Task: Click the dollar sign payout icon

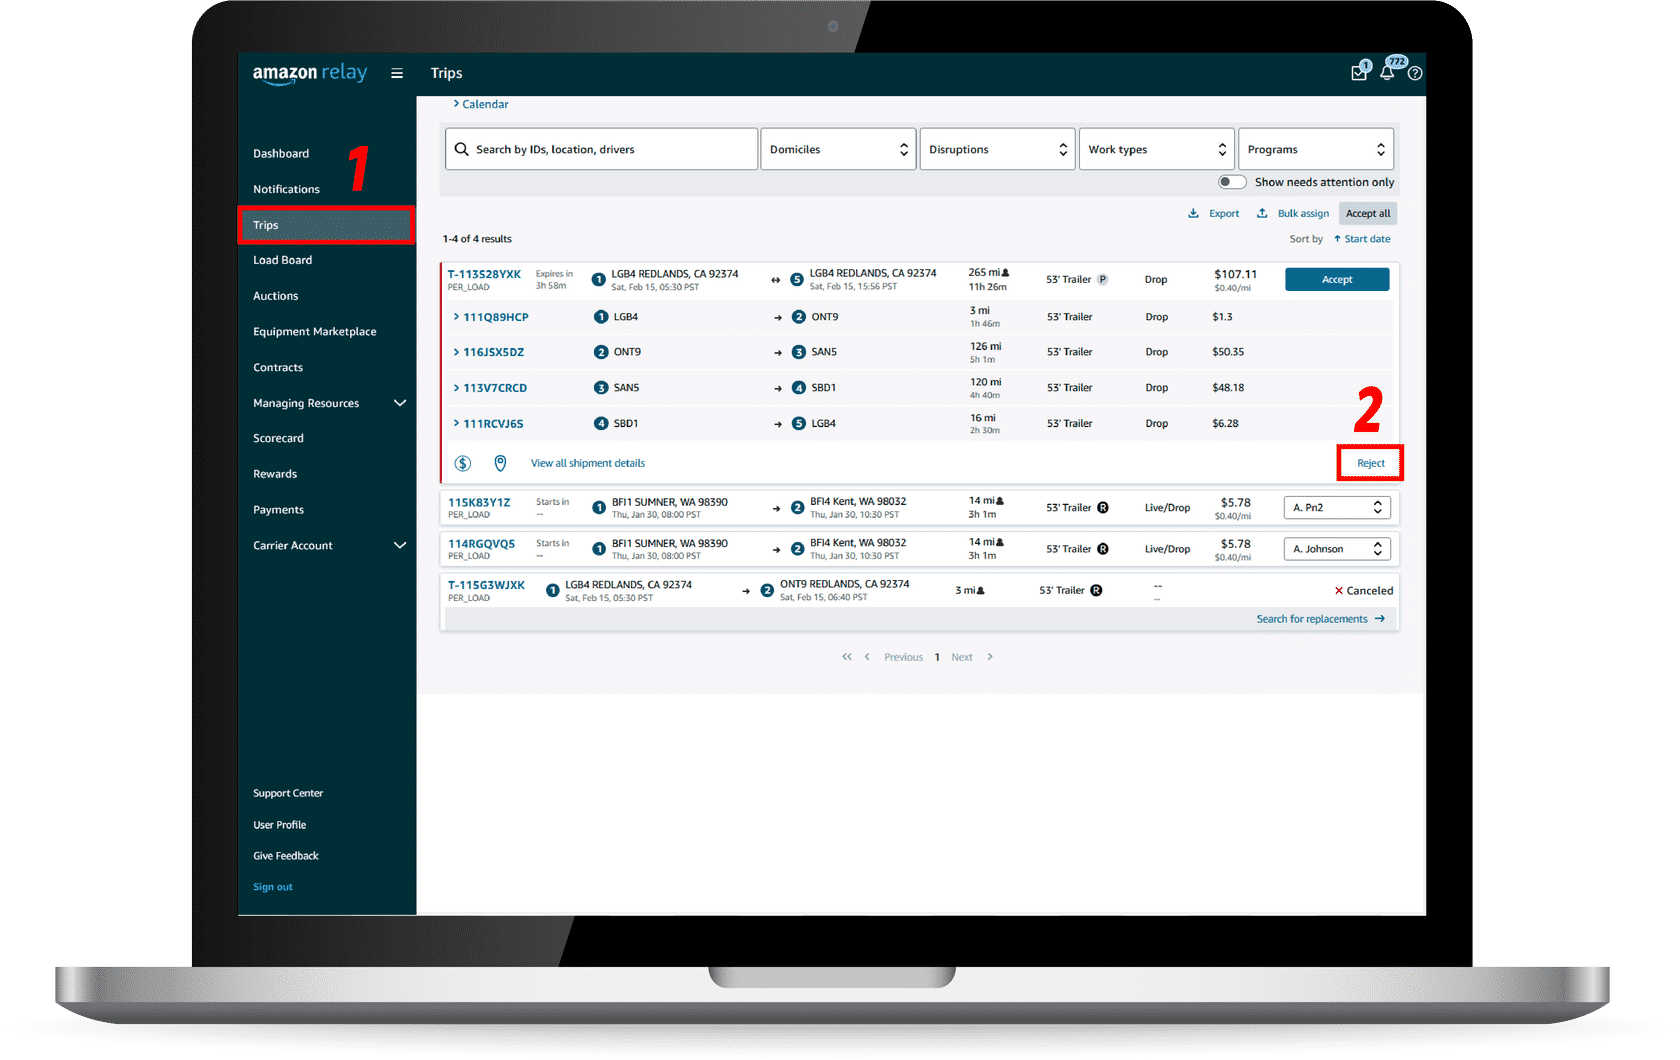Action: pyautogui.click(x=463, y=463)
